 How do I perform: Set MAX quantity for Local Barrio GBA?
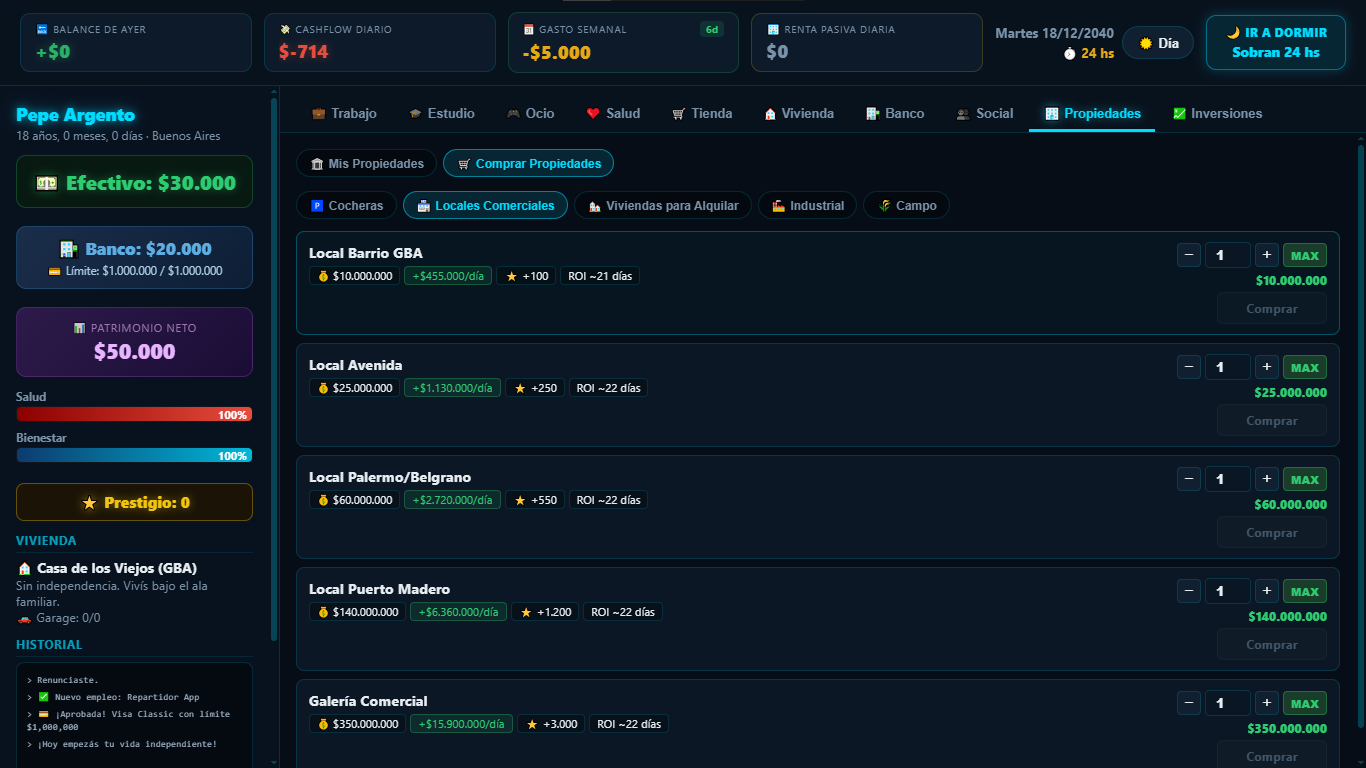pos(1305,255)
